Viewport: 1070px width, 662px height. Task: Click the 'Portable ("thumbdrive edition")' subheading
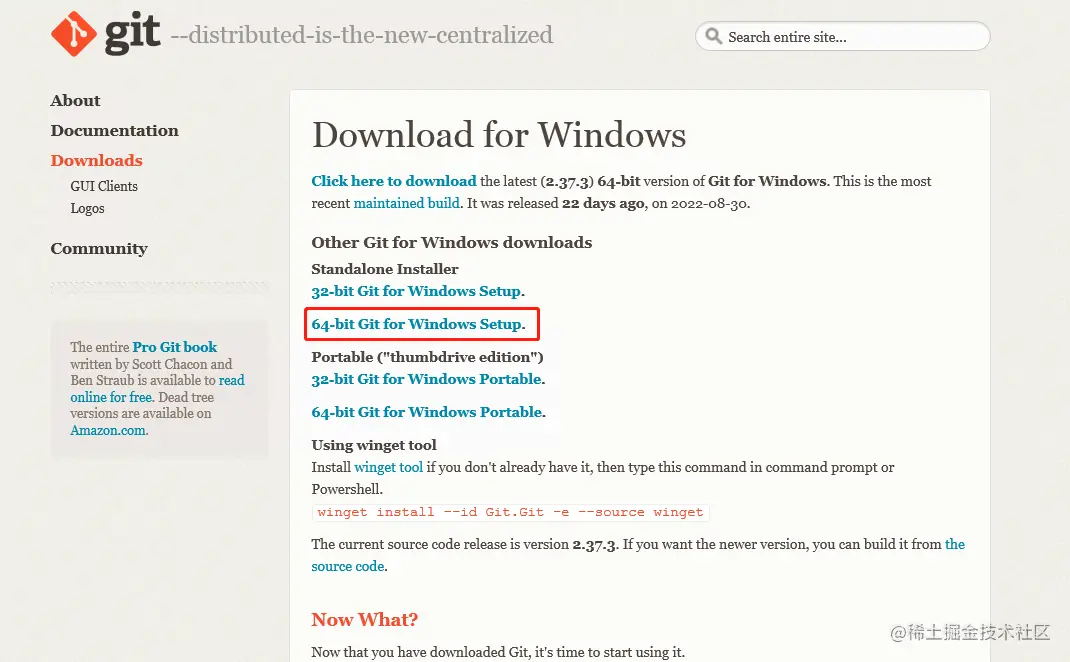pyautogui.click(x=427, y=357)
